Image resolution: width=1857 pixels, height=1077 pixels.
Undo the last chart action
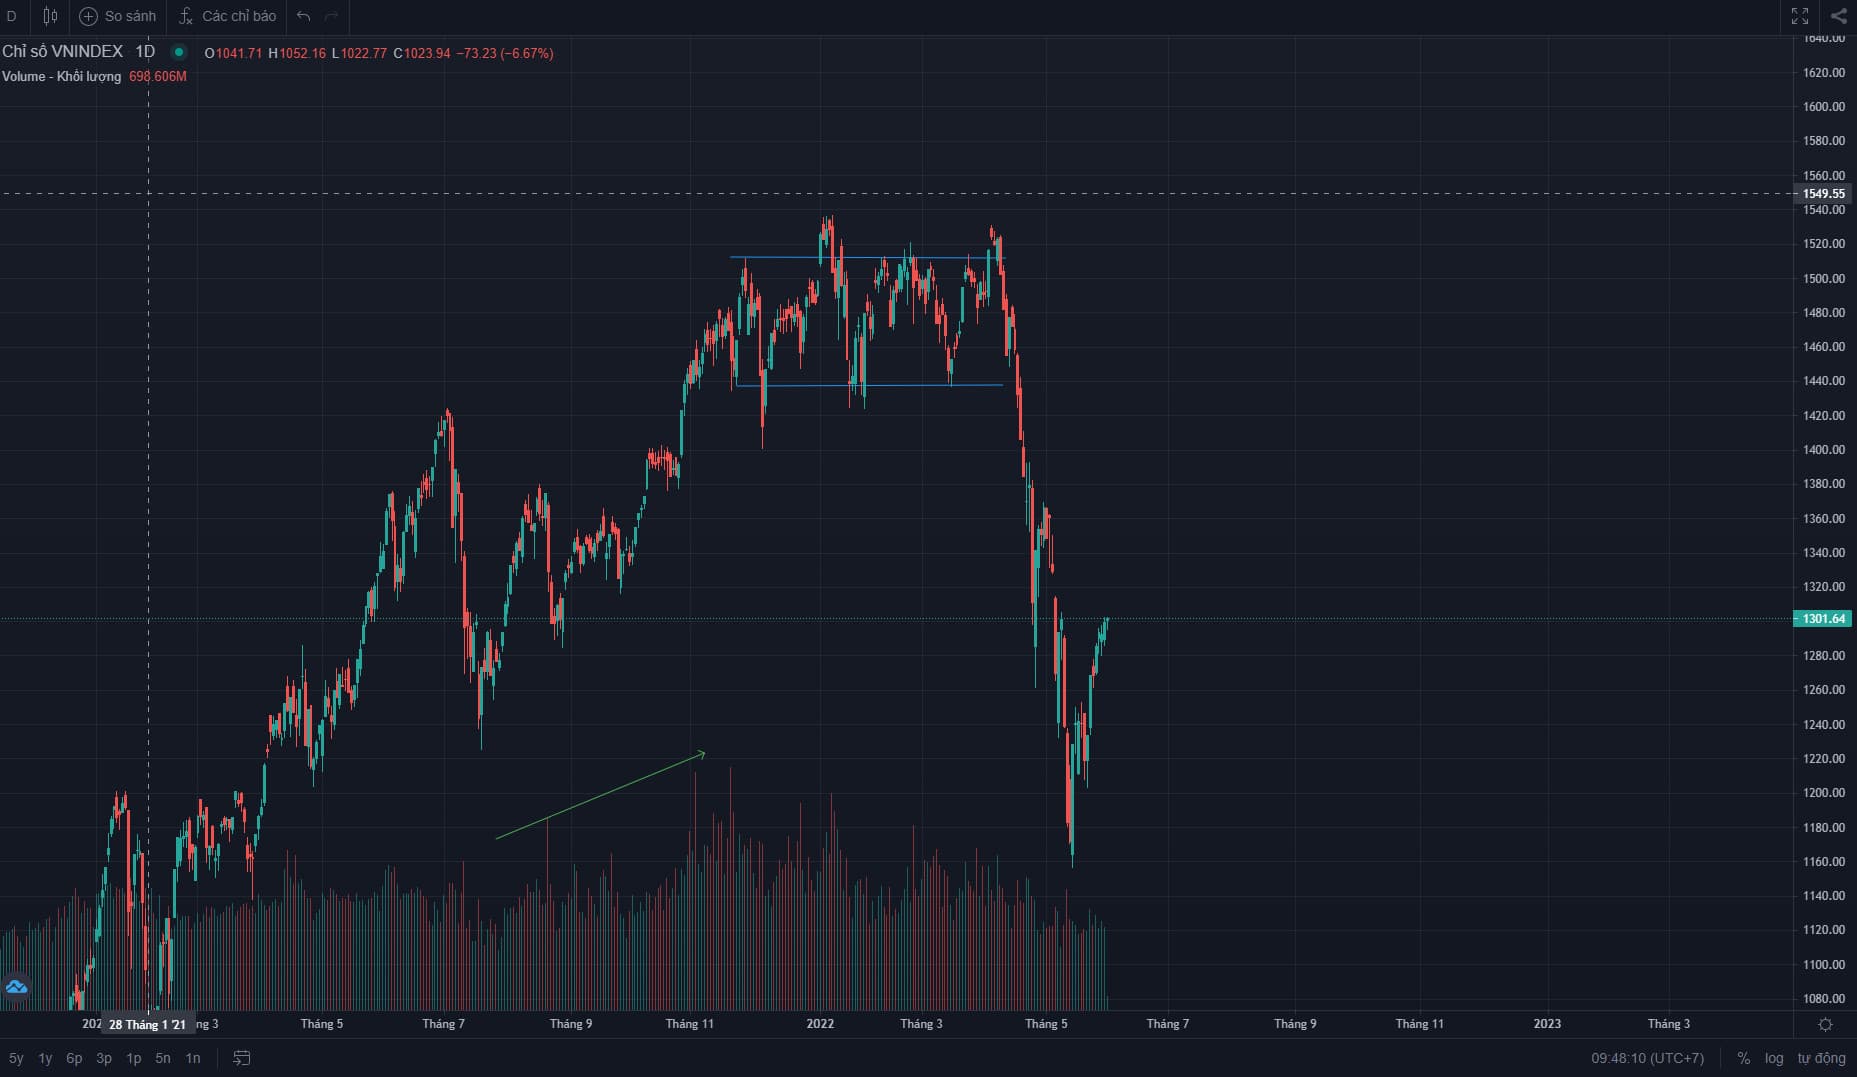click(x=304, y=16)
